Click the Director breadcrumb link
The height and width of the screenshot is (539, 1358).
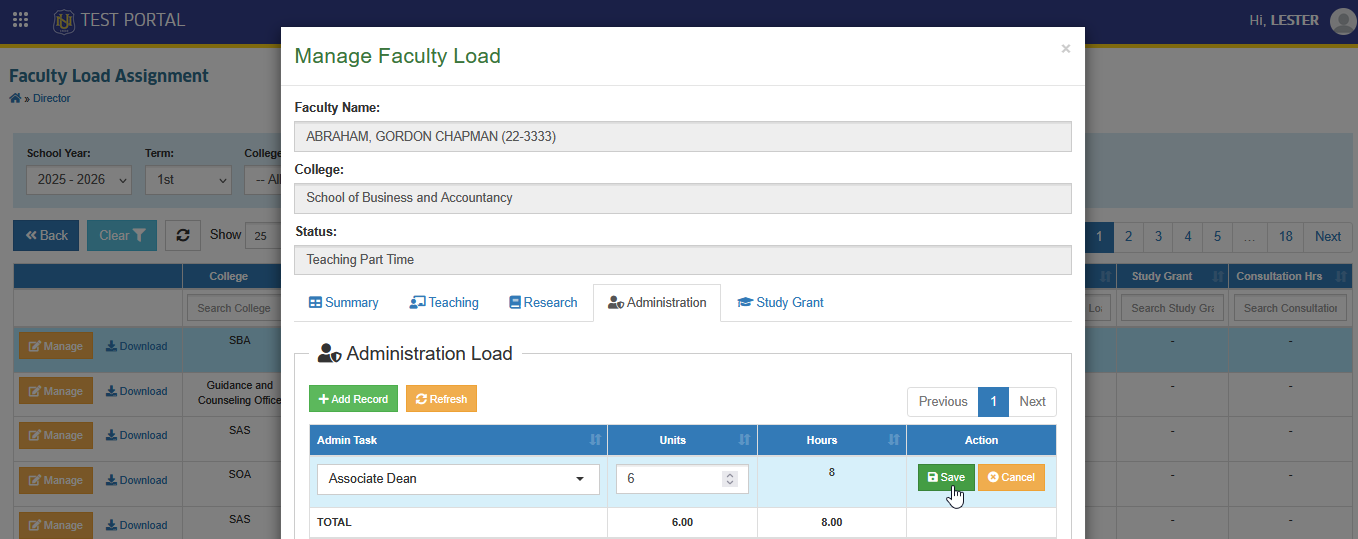(x=52, y=98)
